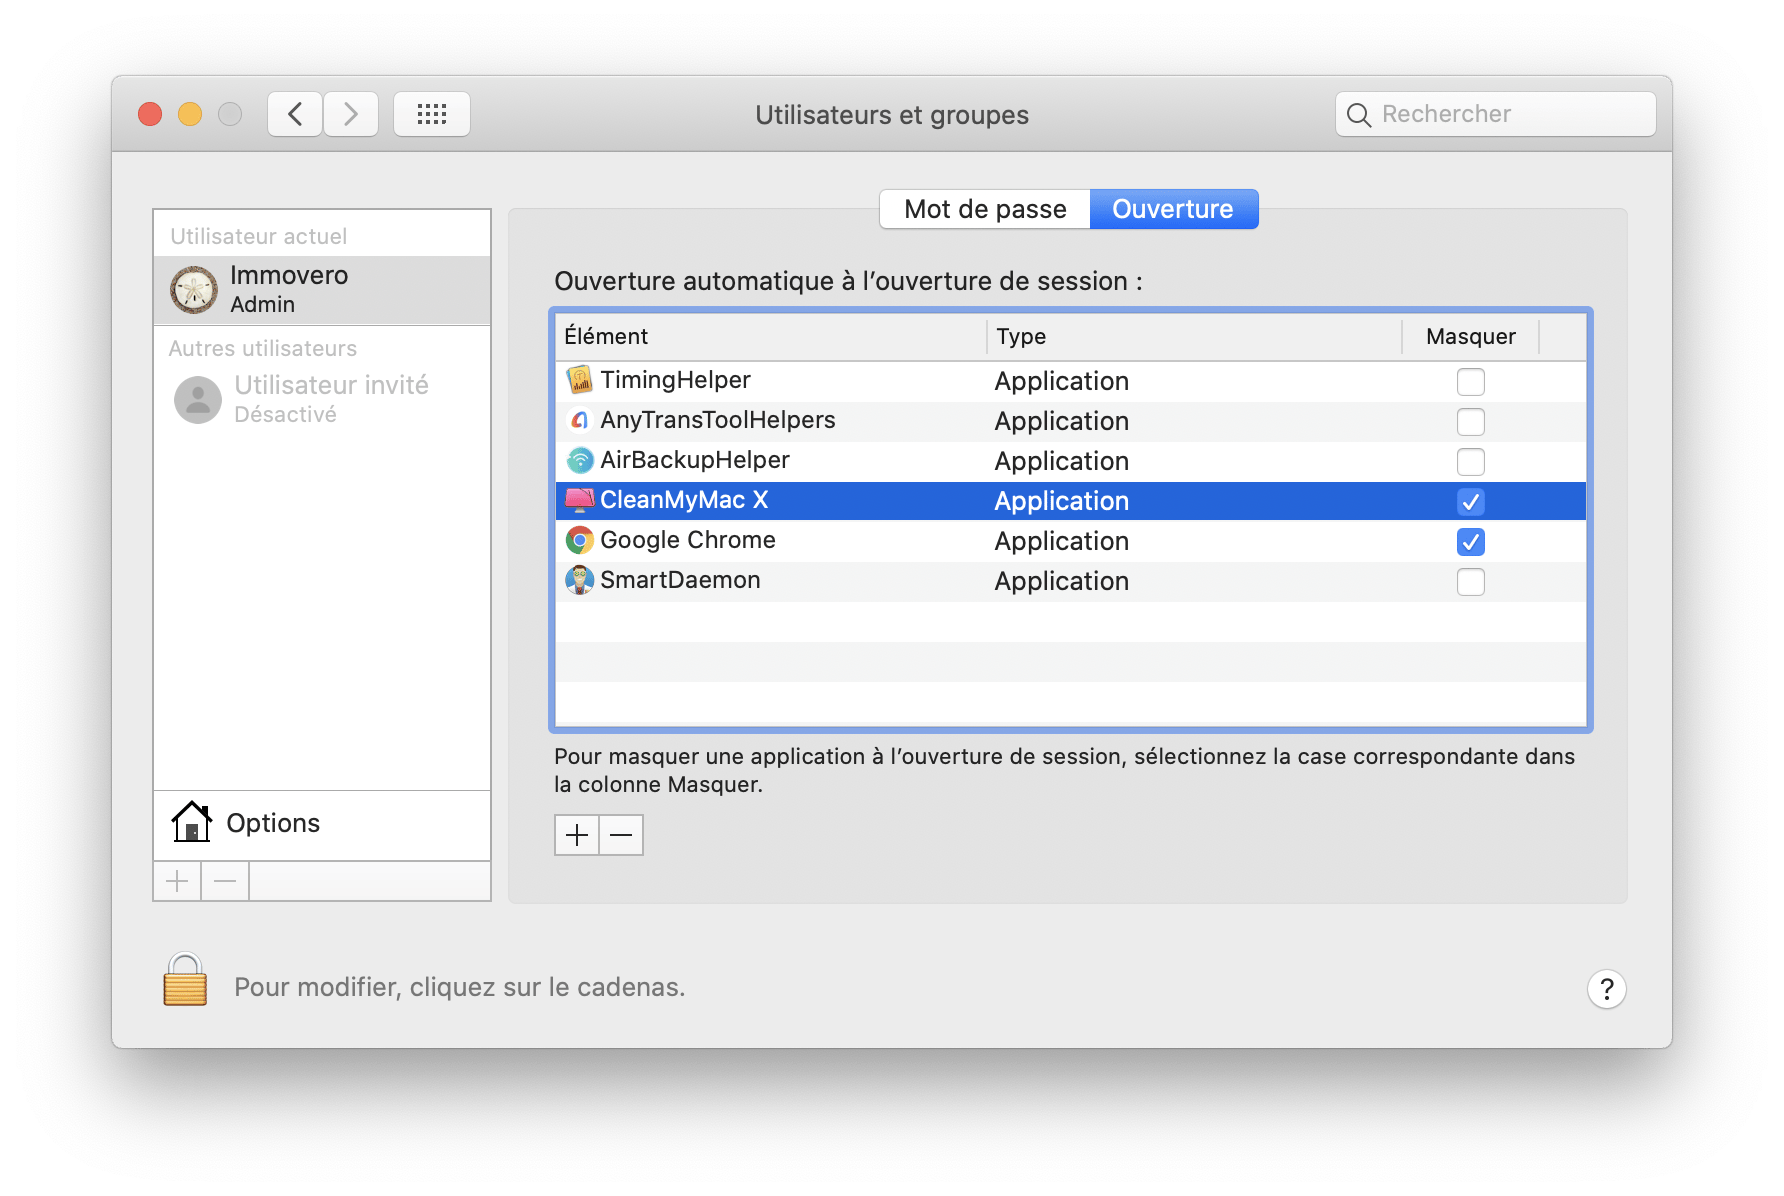Click the house icon beside Options

[x=191, y=822]
